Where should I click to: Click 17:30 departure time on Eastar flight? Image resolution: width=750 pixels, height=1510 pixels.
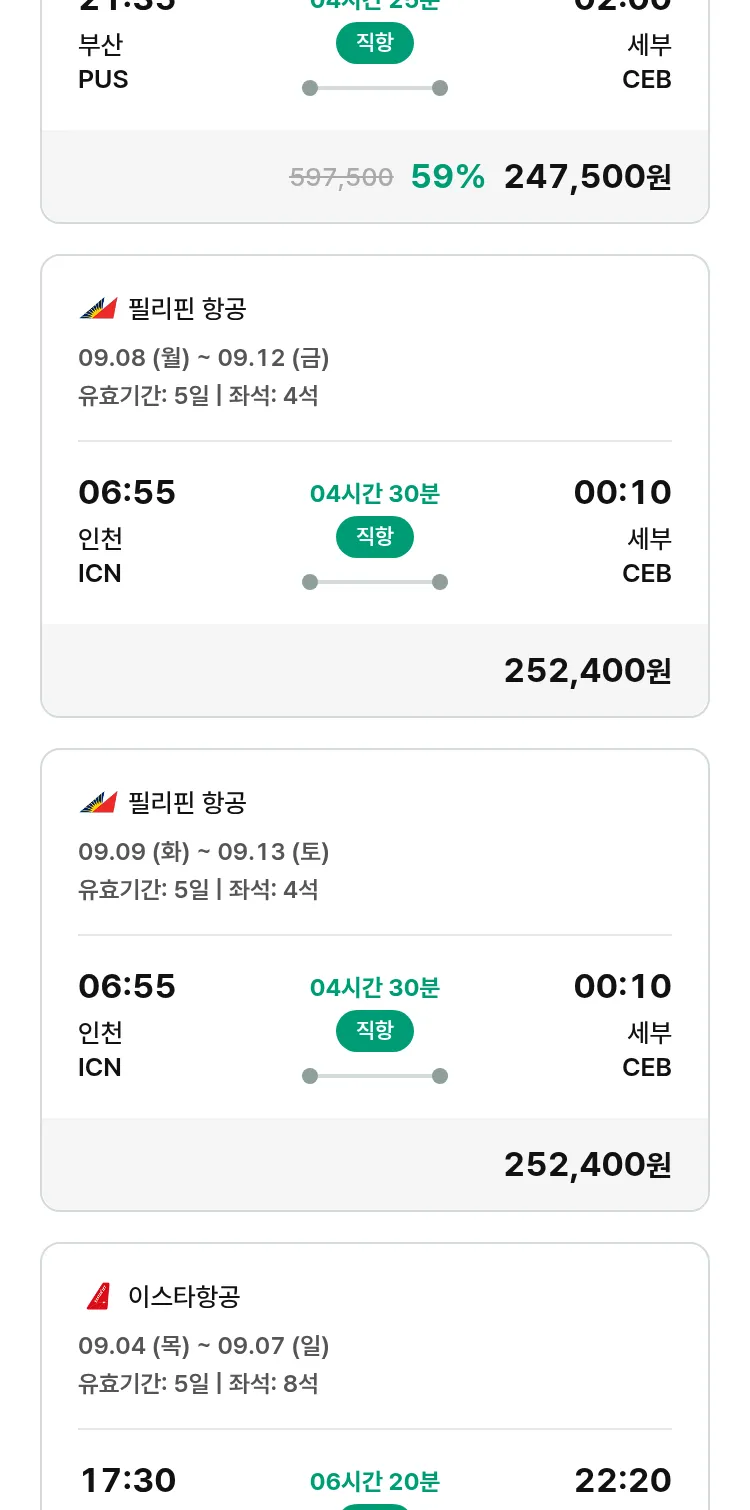127,1481
